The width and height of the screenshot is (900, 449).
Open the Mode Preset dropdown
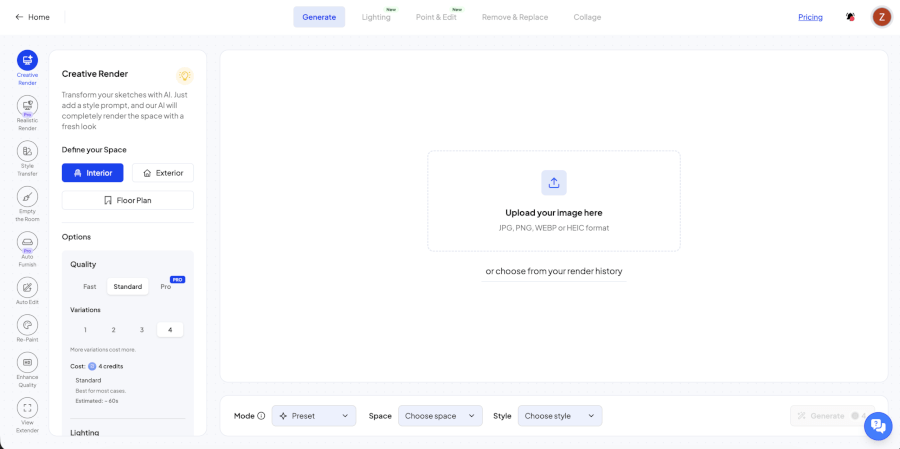314,416
